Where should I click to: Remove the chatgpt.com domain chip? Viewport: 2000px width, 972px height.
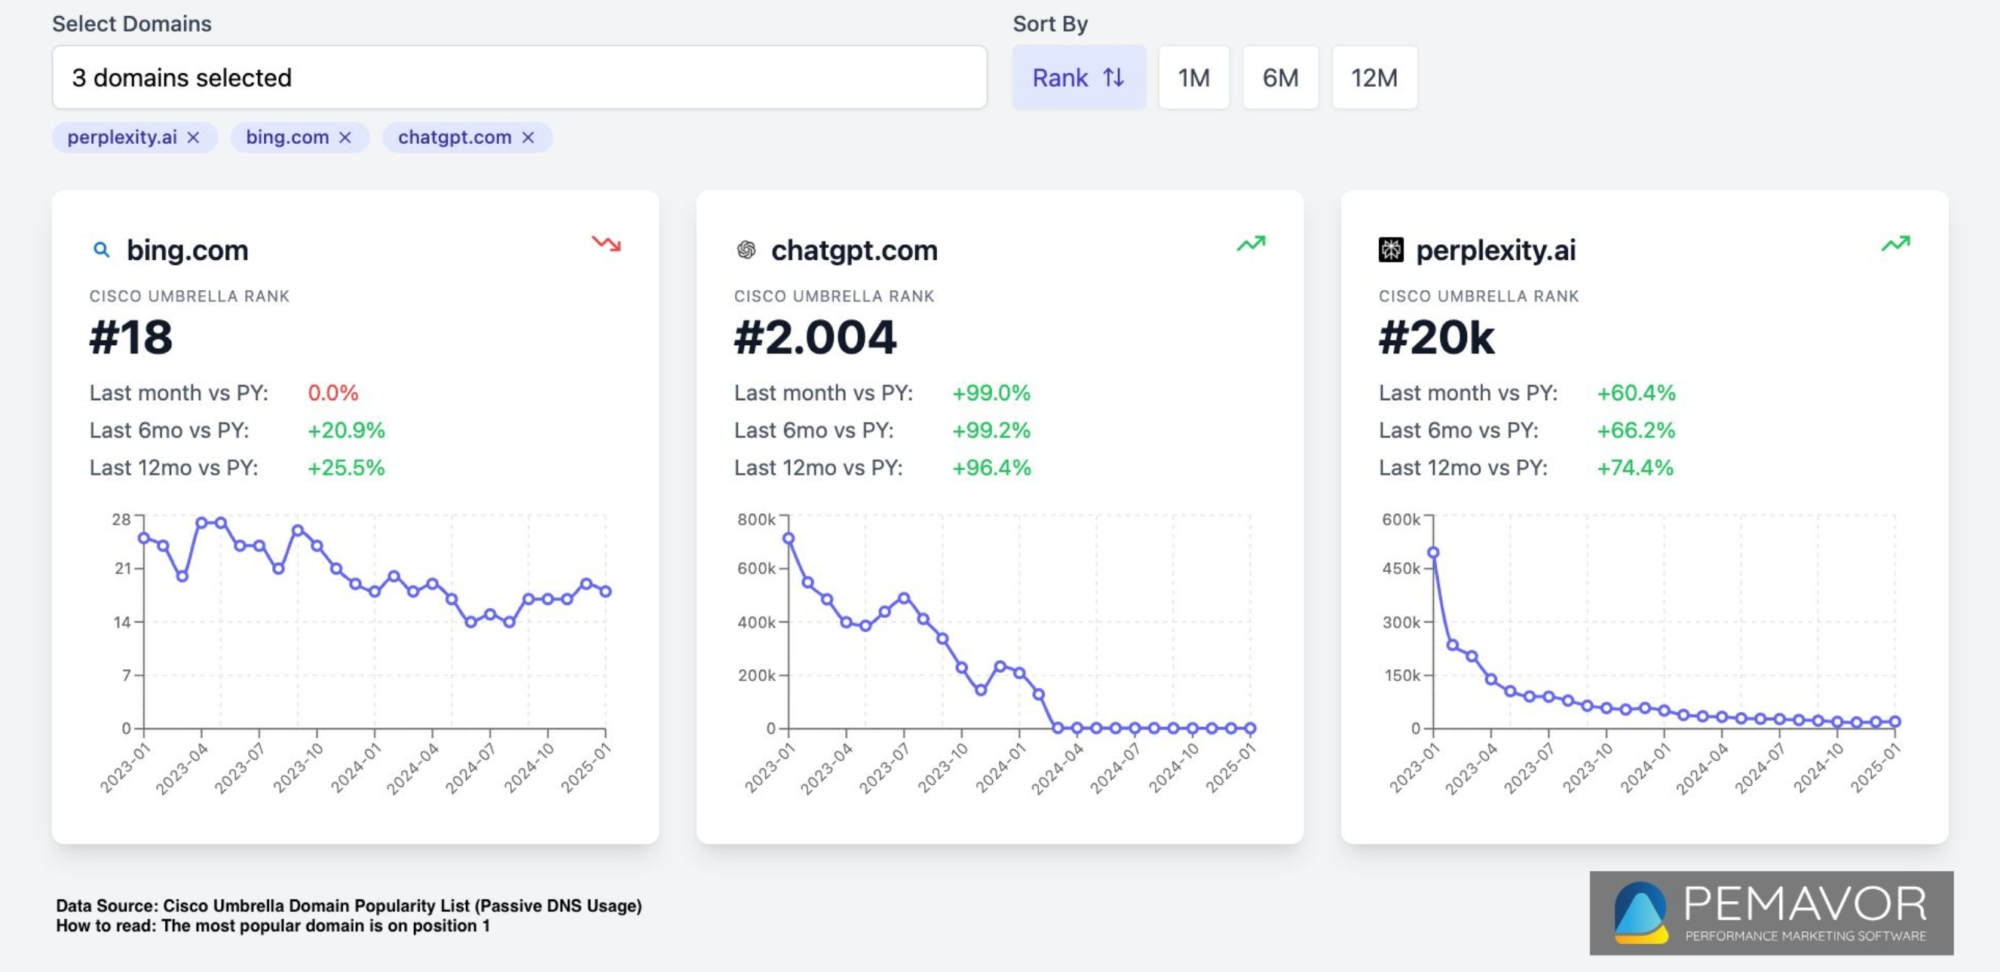tap(528, 138)
